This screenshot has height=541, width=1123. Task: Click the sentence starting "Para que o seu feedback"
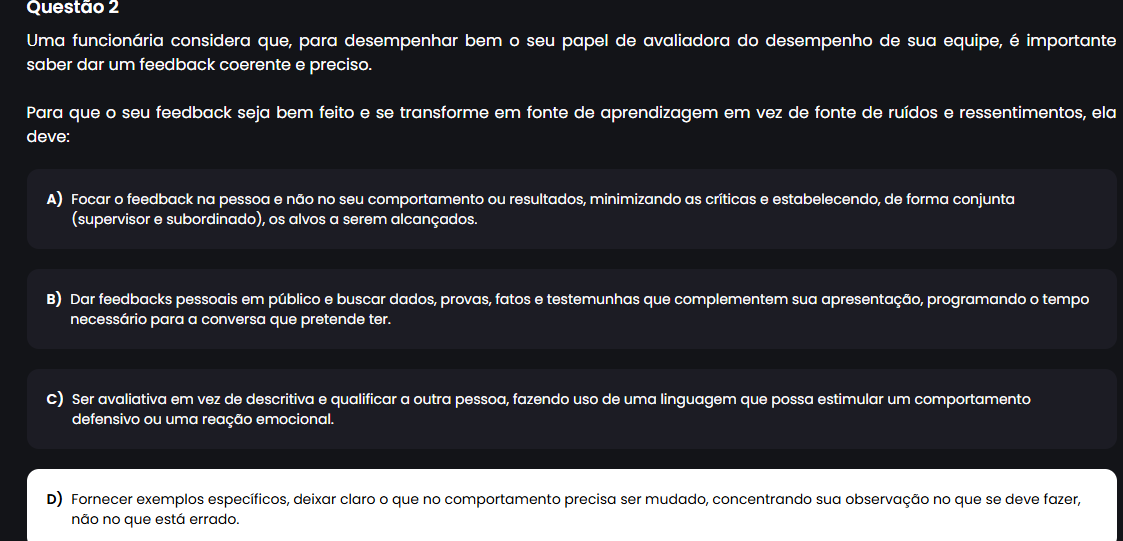[x=571, y=112]
